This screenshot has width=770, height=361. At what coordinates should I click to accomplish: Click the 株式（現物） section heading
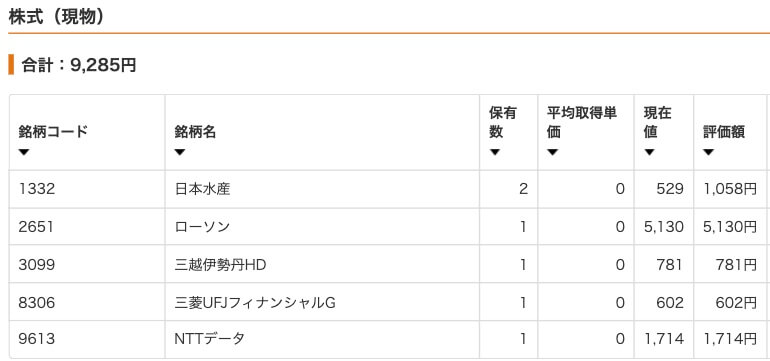(57, 17)
